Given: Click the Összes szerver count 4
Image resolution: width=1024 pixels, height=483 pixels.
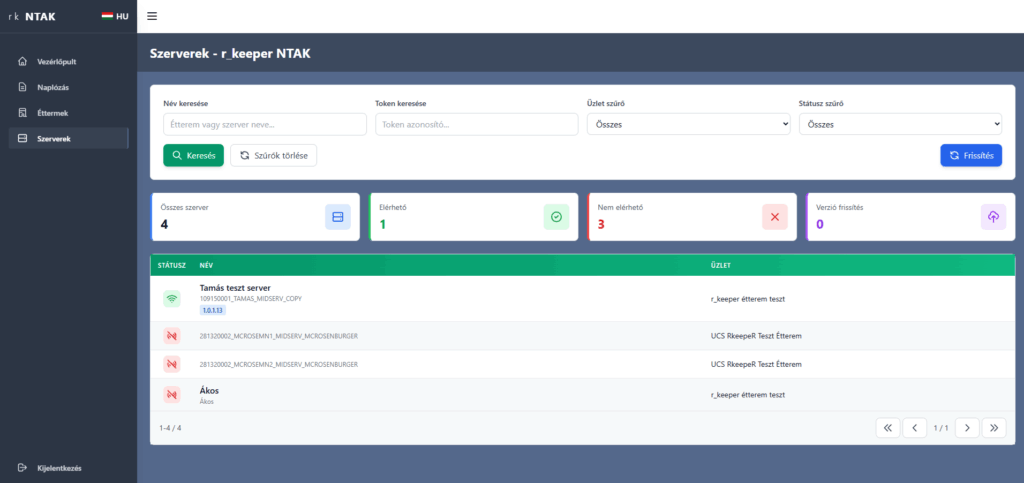Looking at the screenshot, I should pyautogui.click(x=164, y=225).
